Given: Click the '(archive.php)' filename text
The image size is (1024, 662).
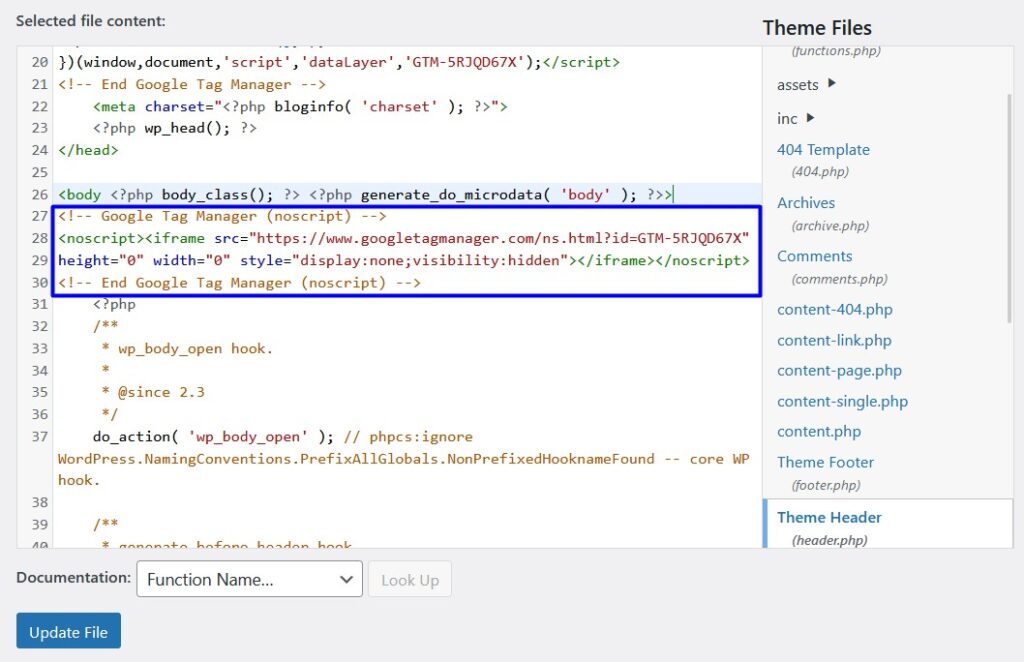Looking at the screenshot, I should pyautogui.click(x=830, y=226).
